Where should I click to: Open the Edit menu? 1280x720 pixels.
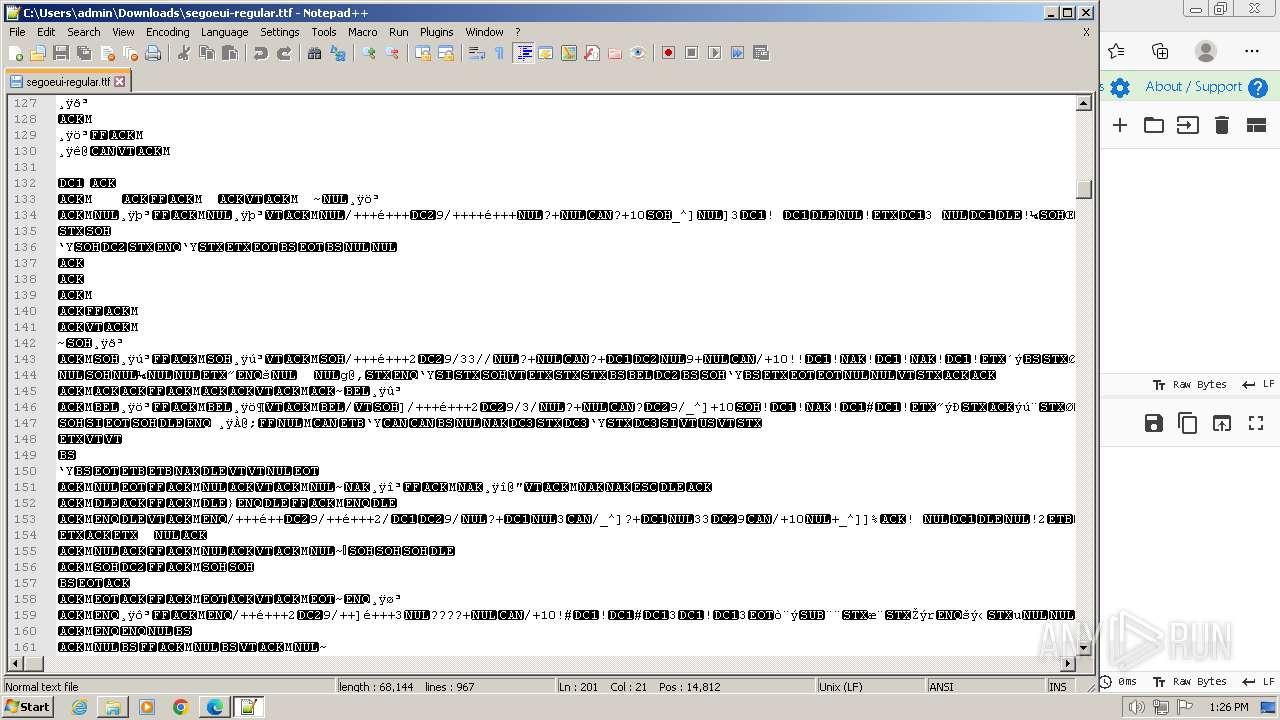pyautogui.click(x=46, y=32)
